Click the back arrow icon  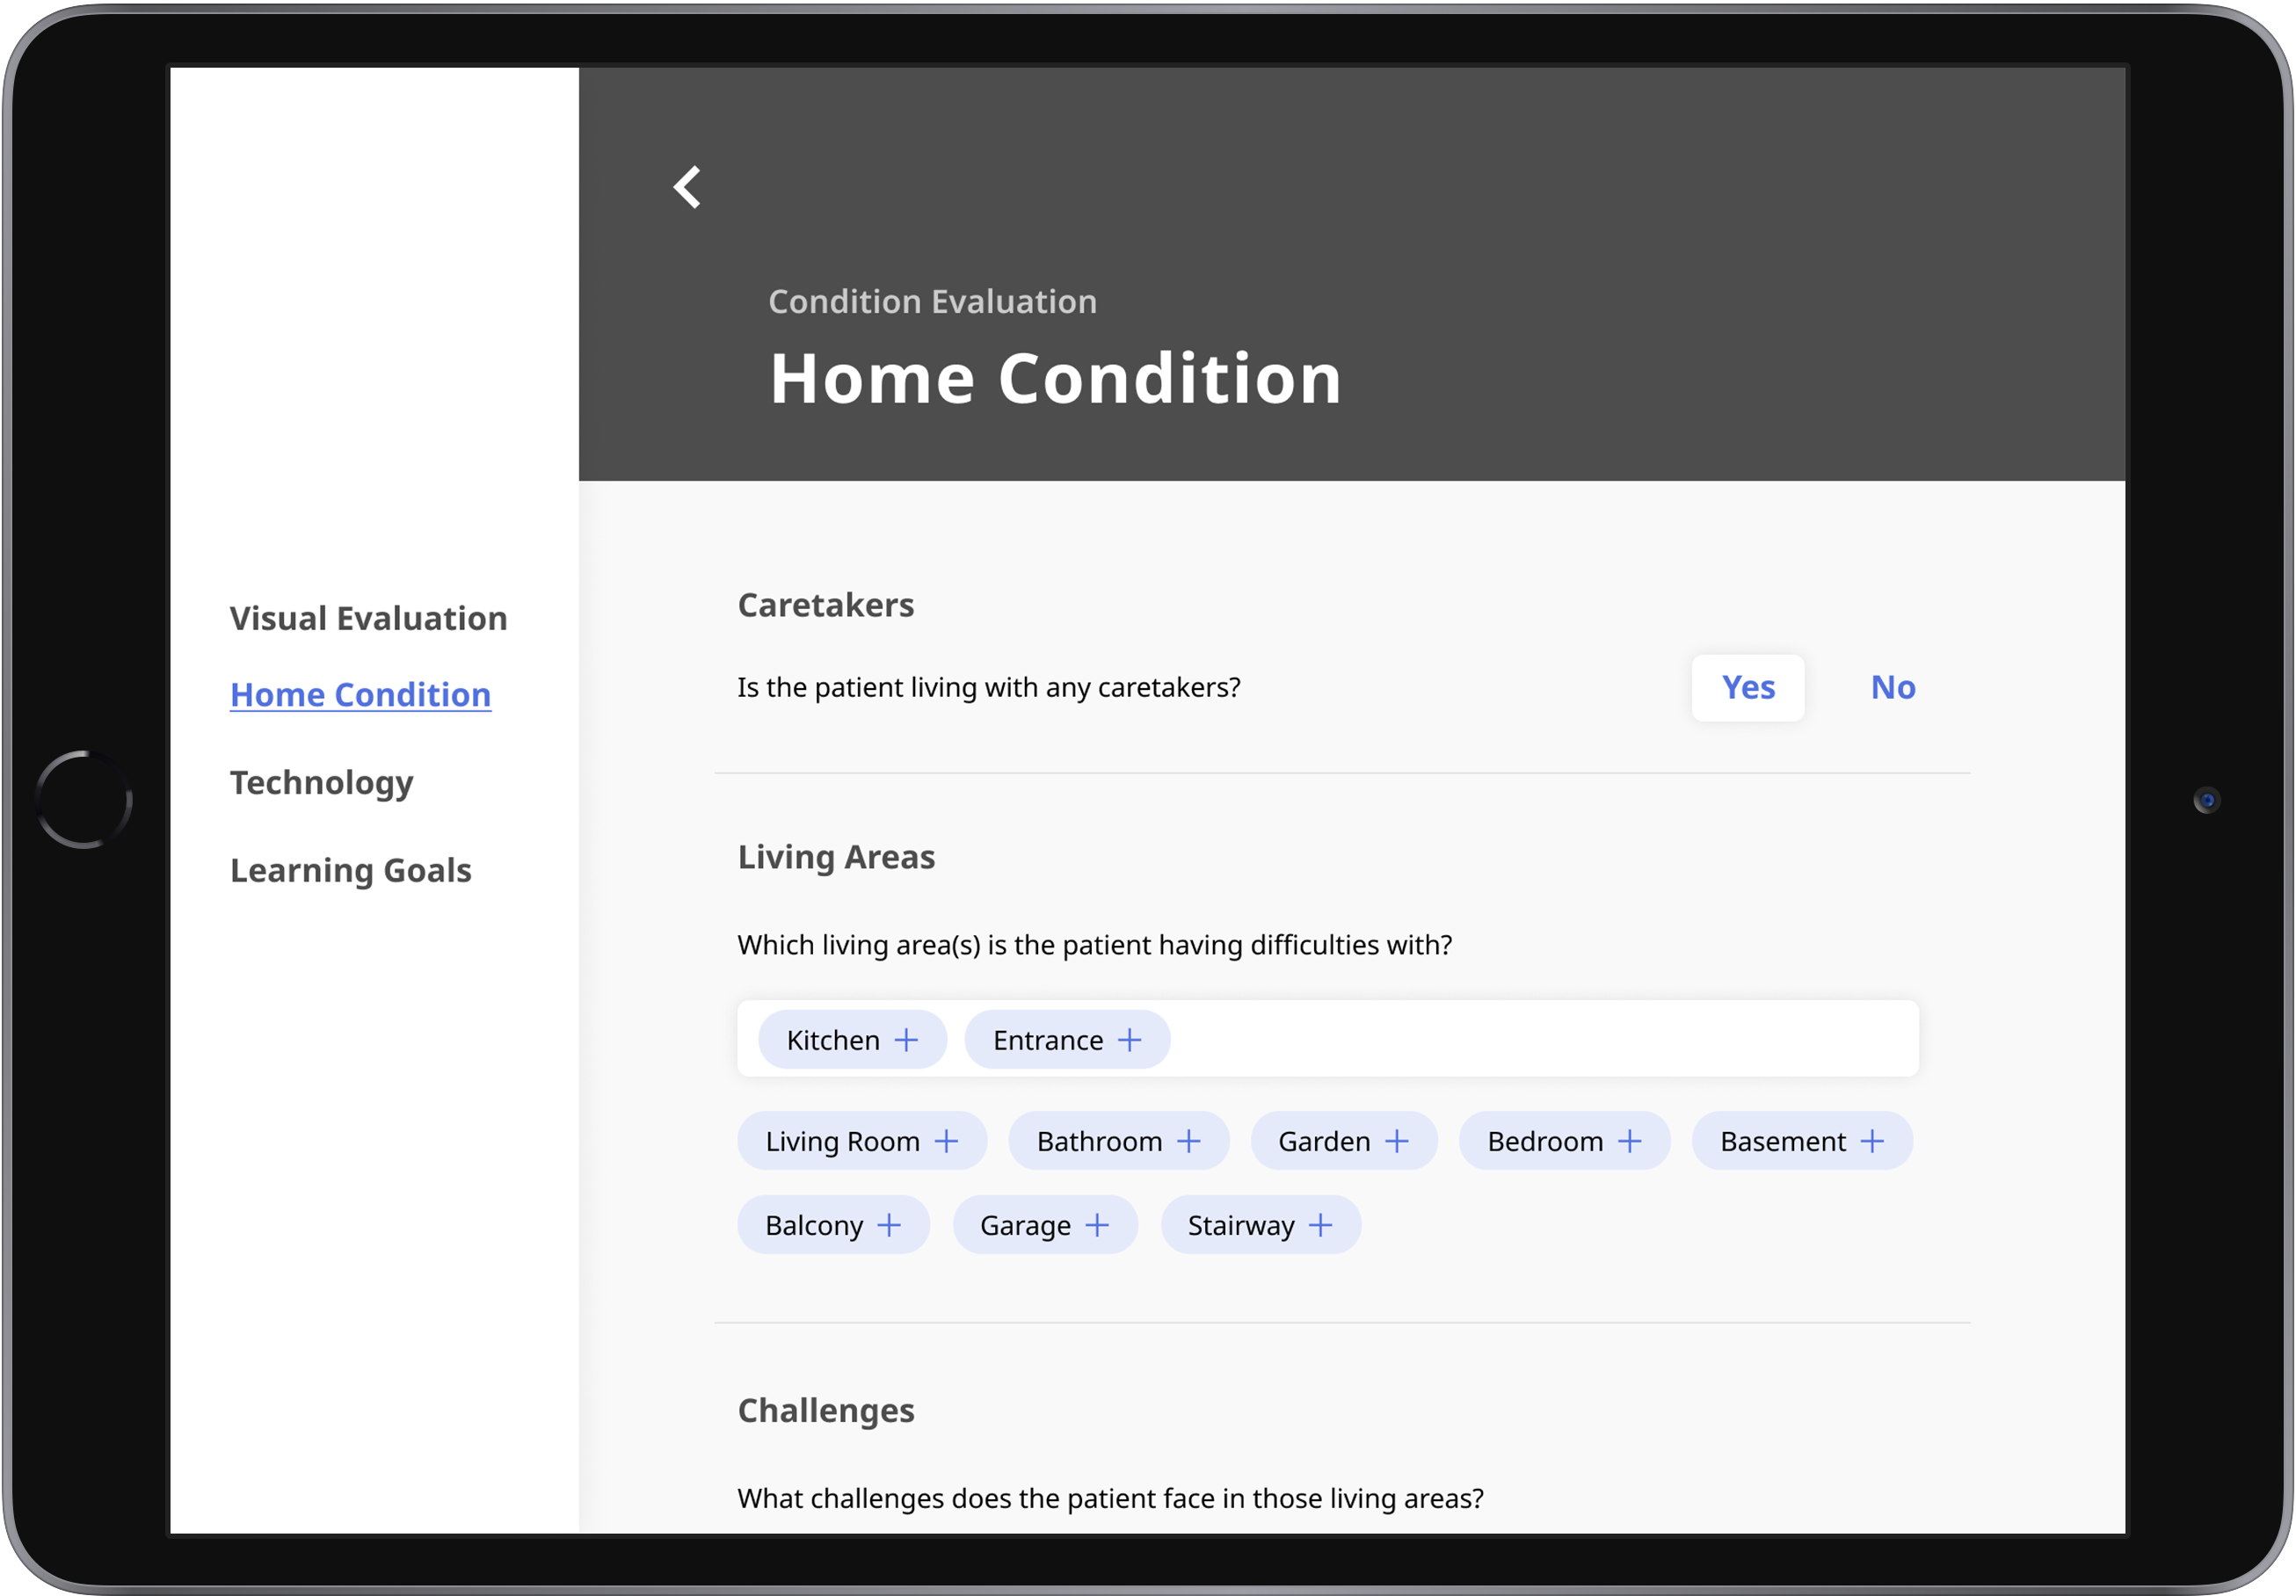(687, 187)
